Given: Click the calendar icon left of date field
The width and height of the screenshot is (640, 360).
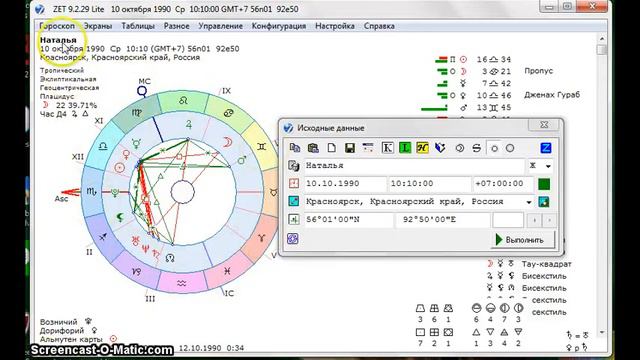Looking at the screenshot, I should pos(293,183).
